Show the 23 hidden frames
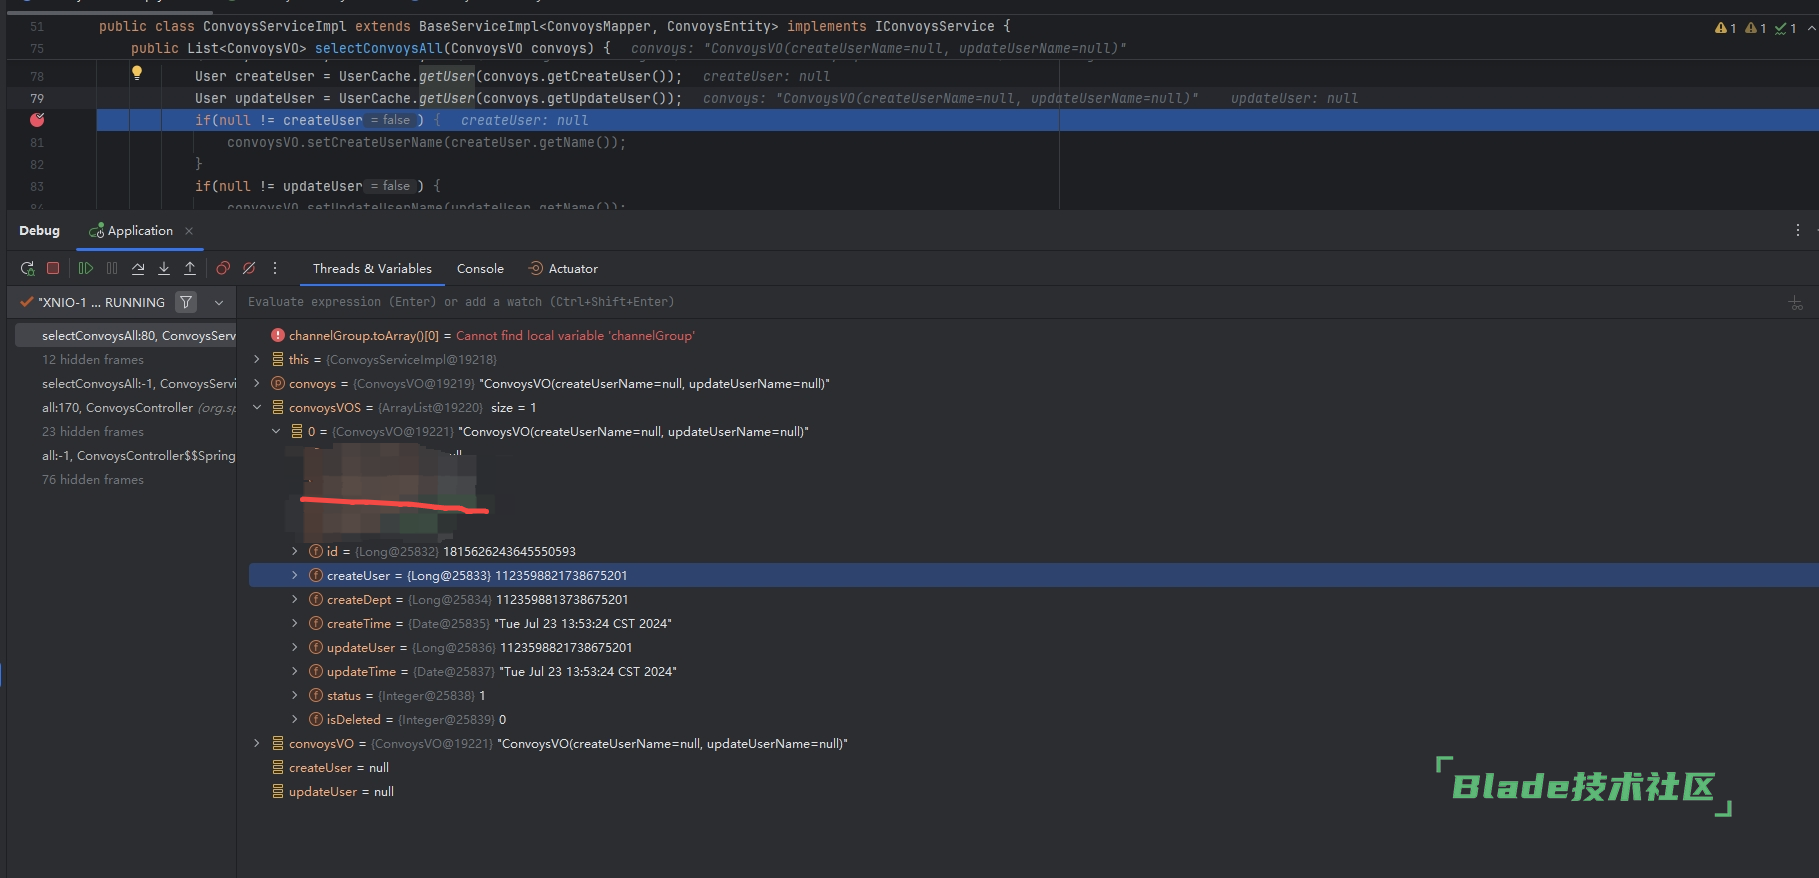This screenshot has width=1819, height=878. [93, 432]
